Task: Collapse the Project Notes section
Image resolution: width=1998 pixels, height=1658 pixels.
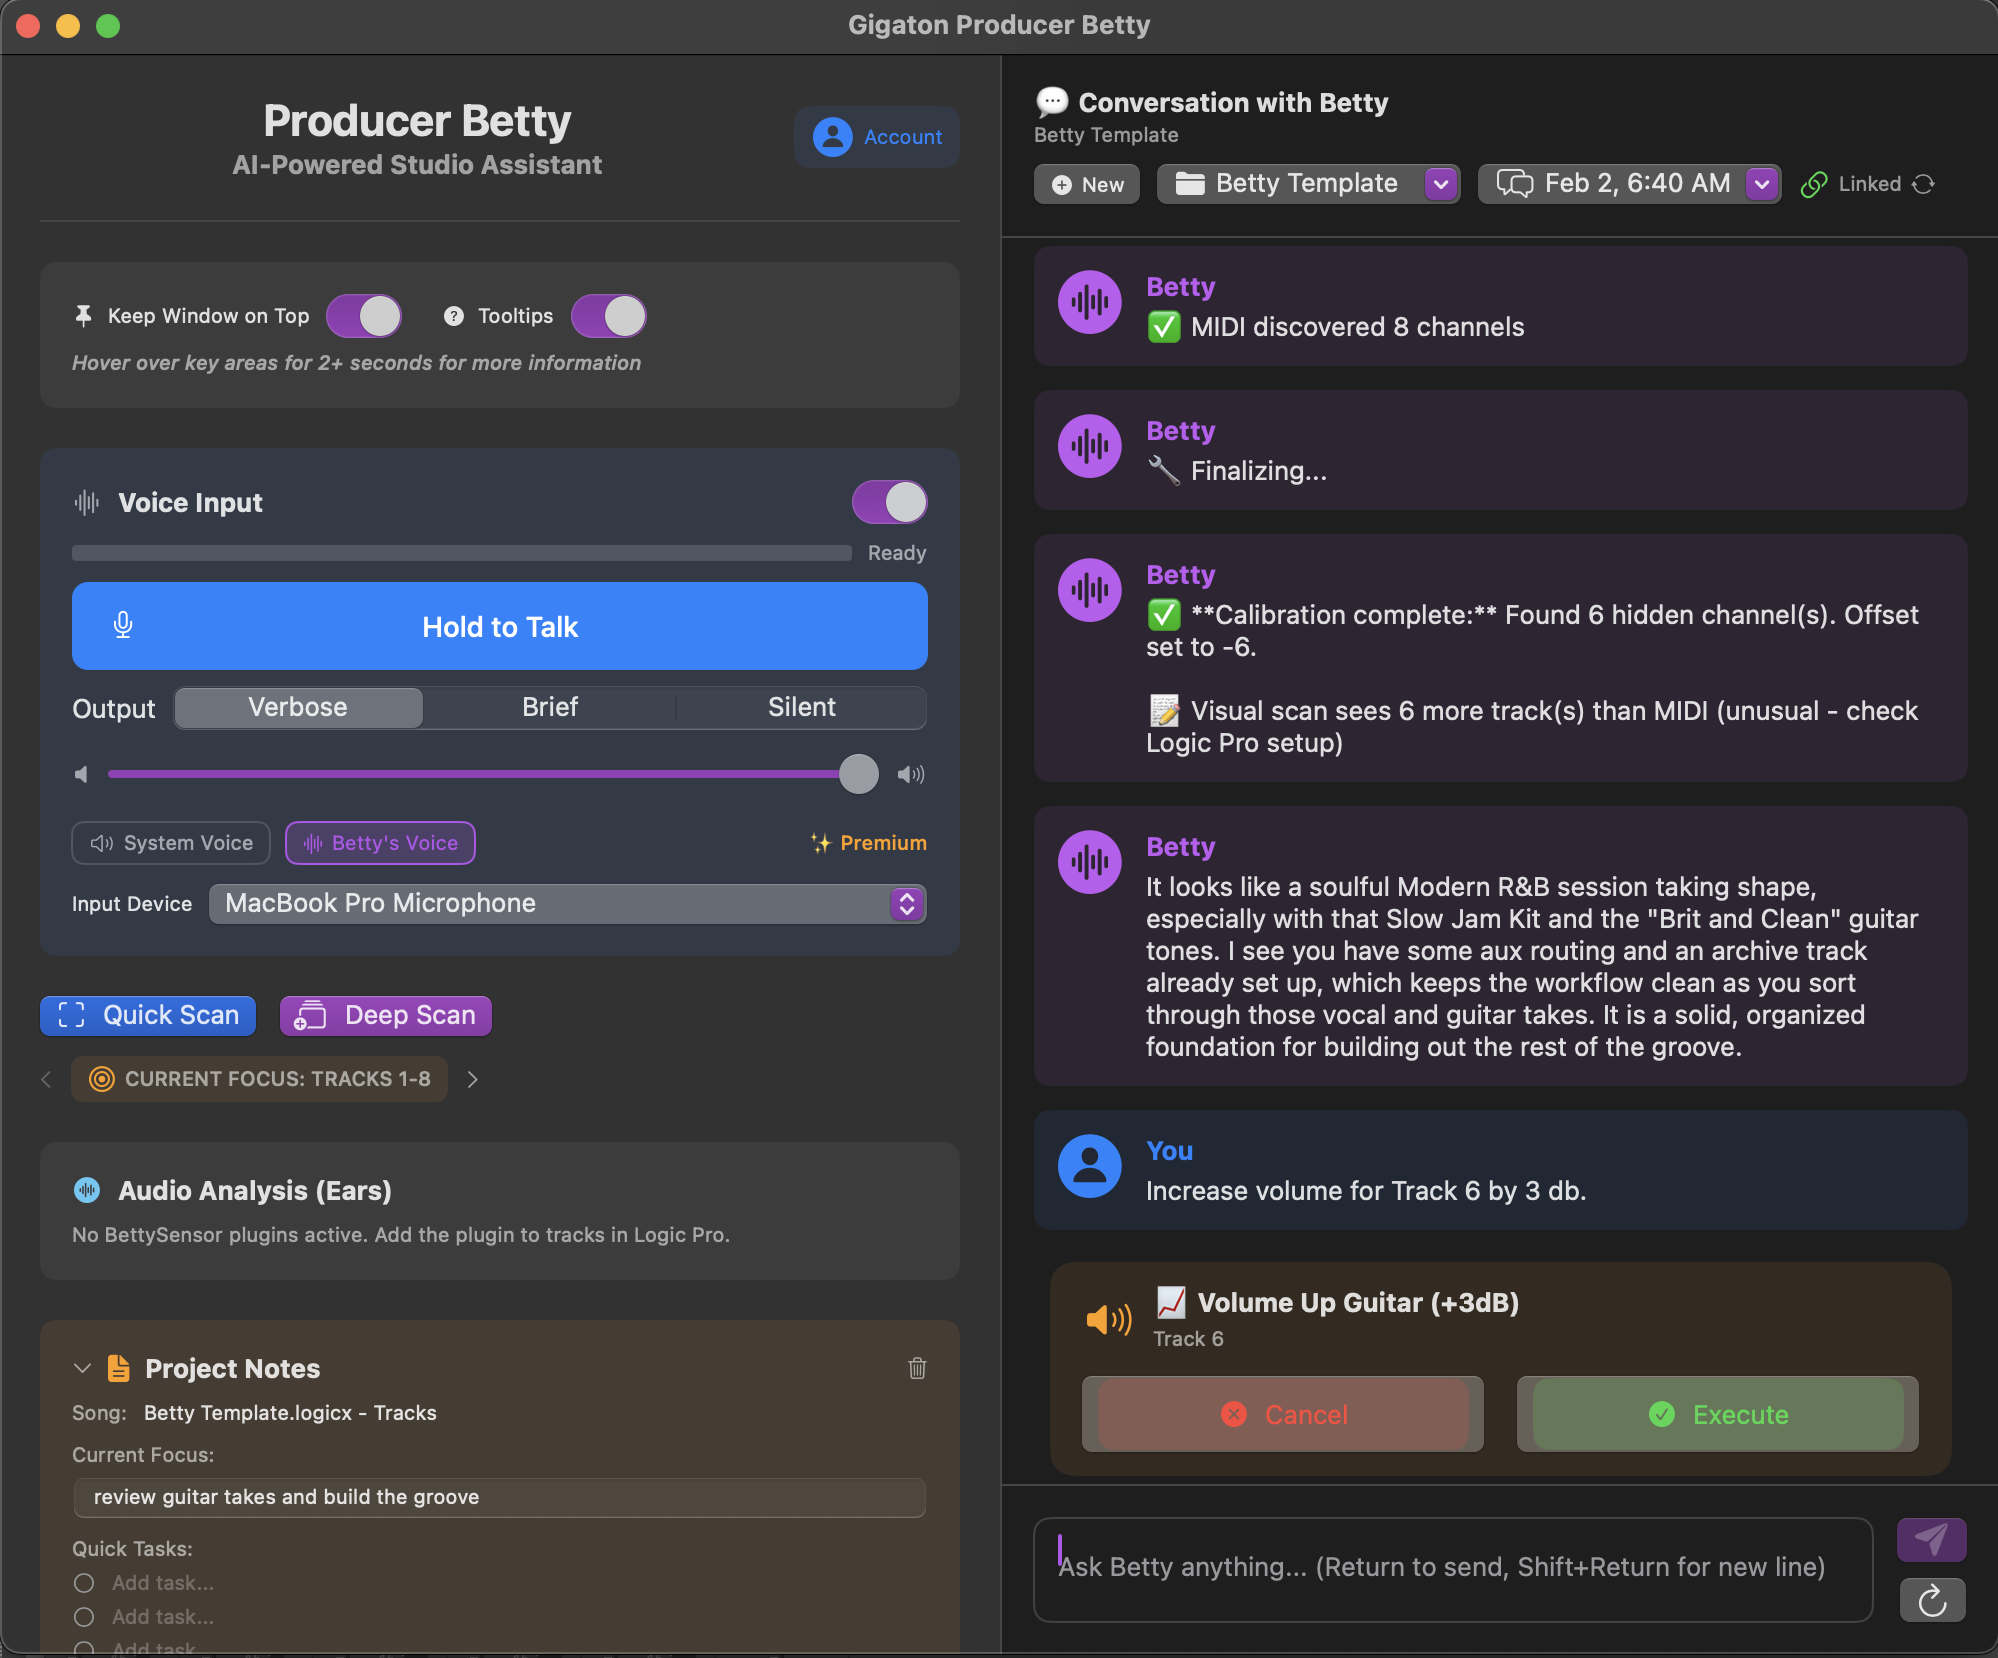Action: pyautogui.click(x=82, y=1368)
